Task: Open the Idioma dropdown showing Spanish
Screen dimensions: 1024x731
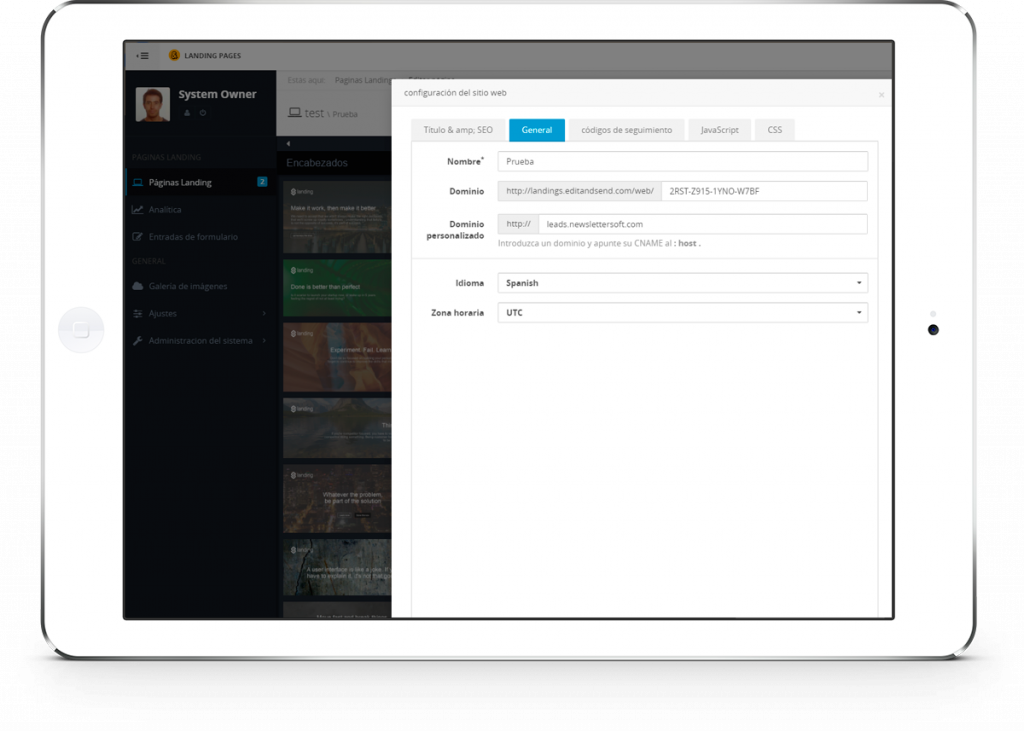Action: tap(682, 283)
